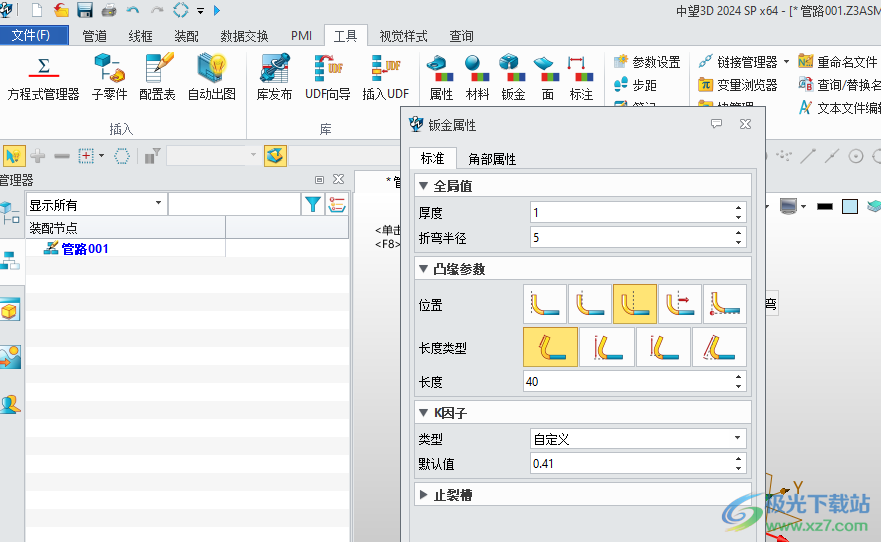Open the K因子 类型 dropdown (自定义)
881x542 pixels.
click(638, 439)
